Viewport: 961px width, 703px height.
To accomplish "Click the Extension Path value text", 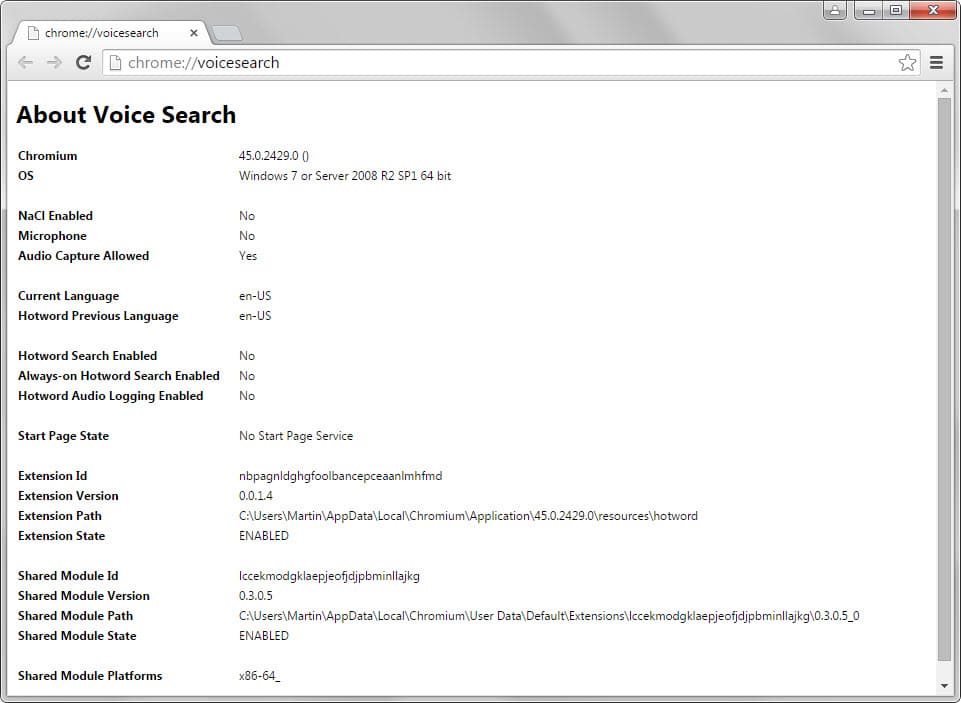I will tap(468, 516).
